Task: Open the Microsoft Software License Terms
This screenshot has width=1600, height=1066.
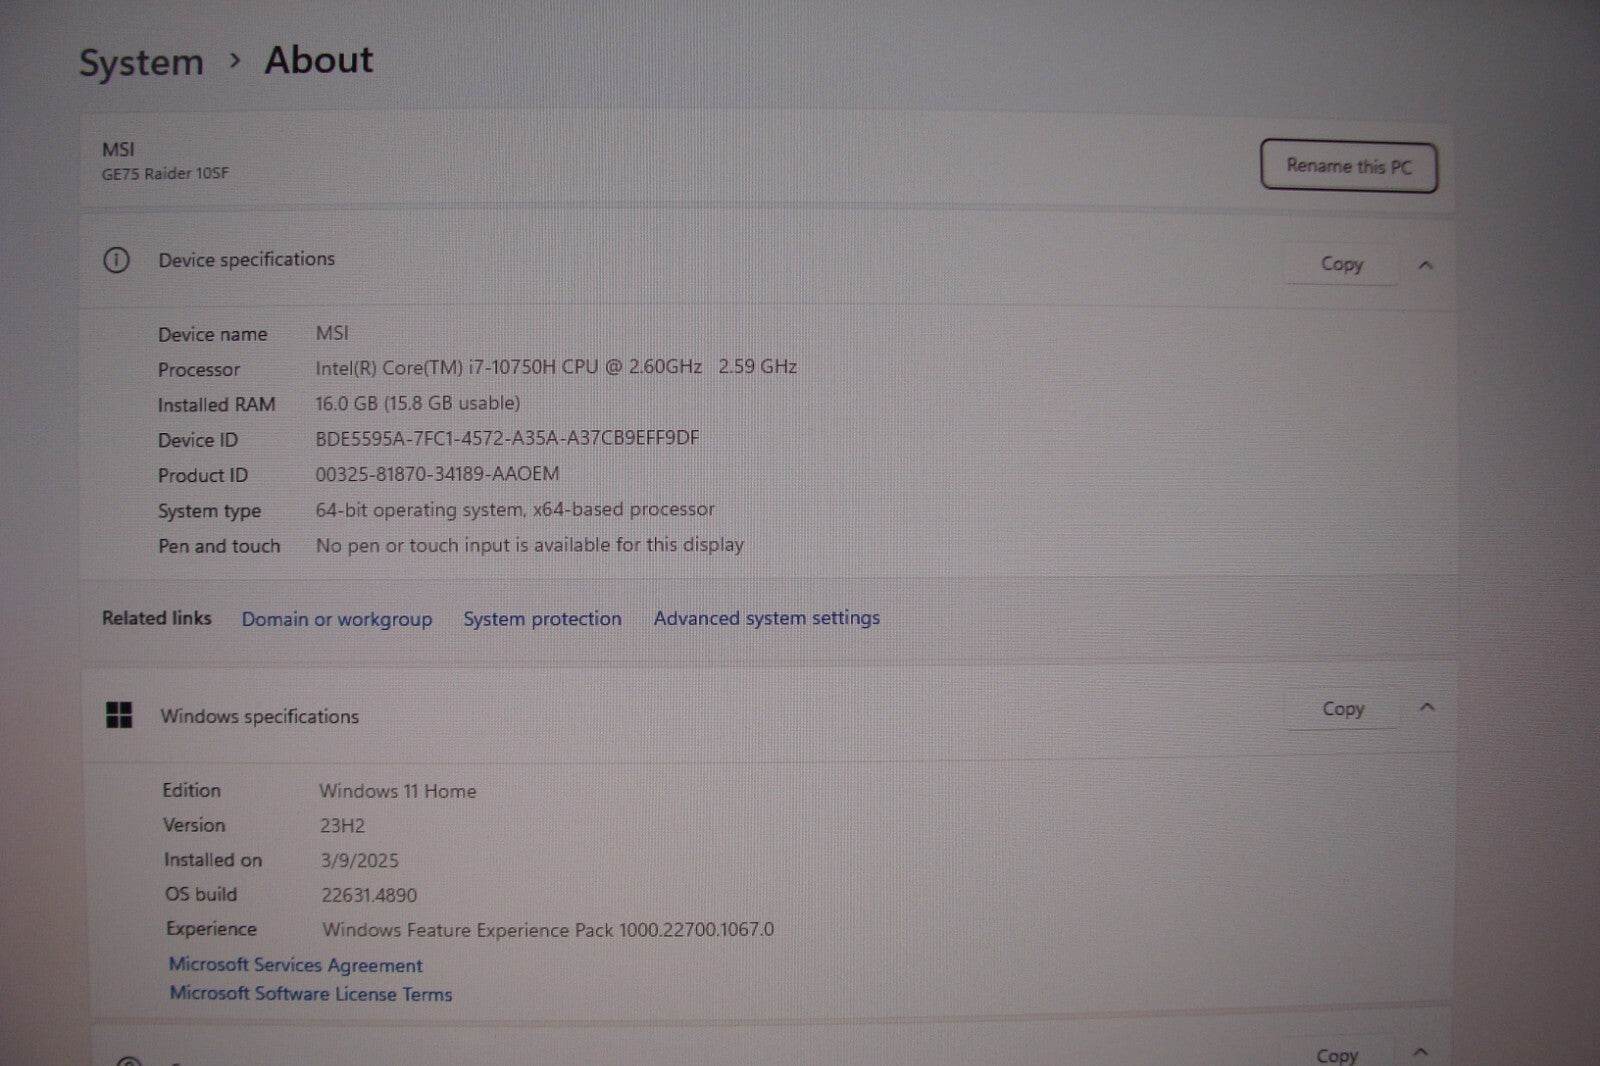Action: [x=309, y=994]
